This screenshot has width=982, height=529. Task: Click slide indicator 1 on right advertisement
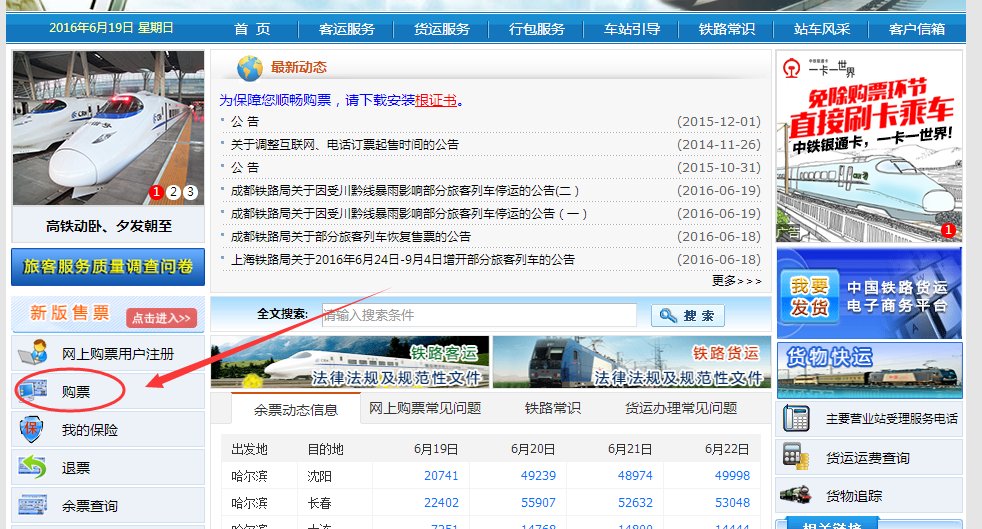click(948, 230)
